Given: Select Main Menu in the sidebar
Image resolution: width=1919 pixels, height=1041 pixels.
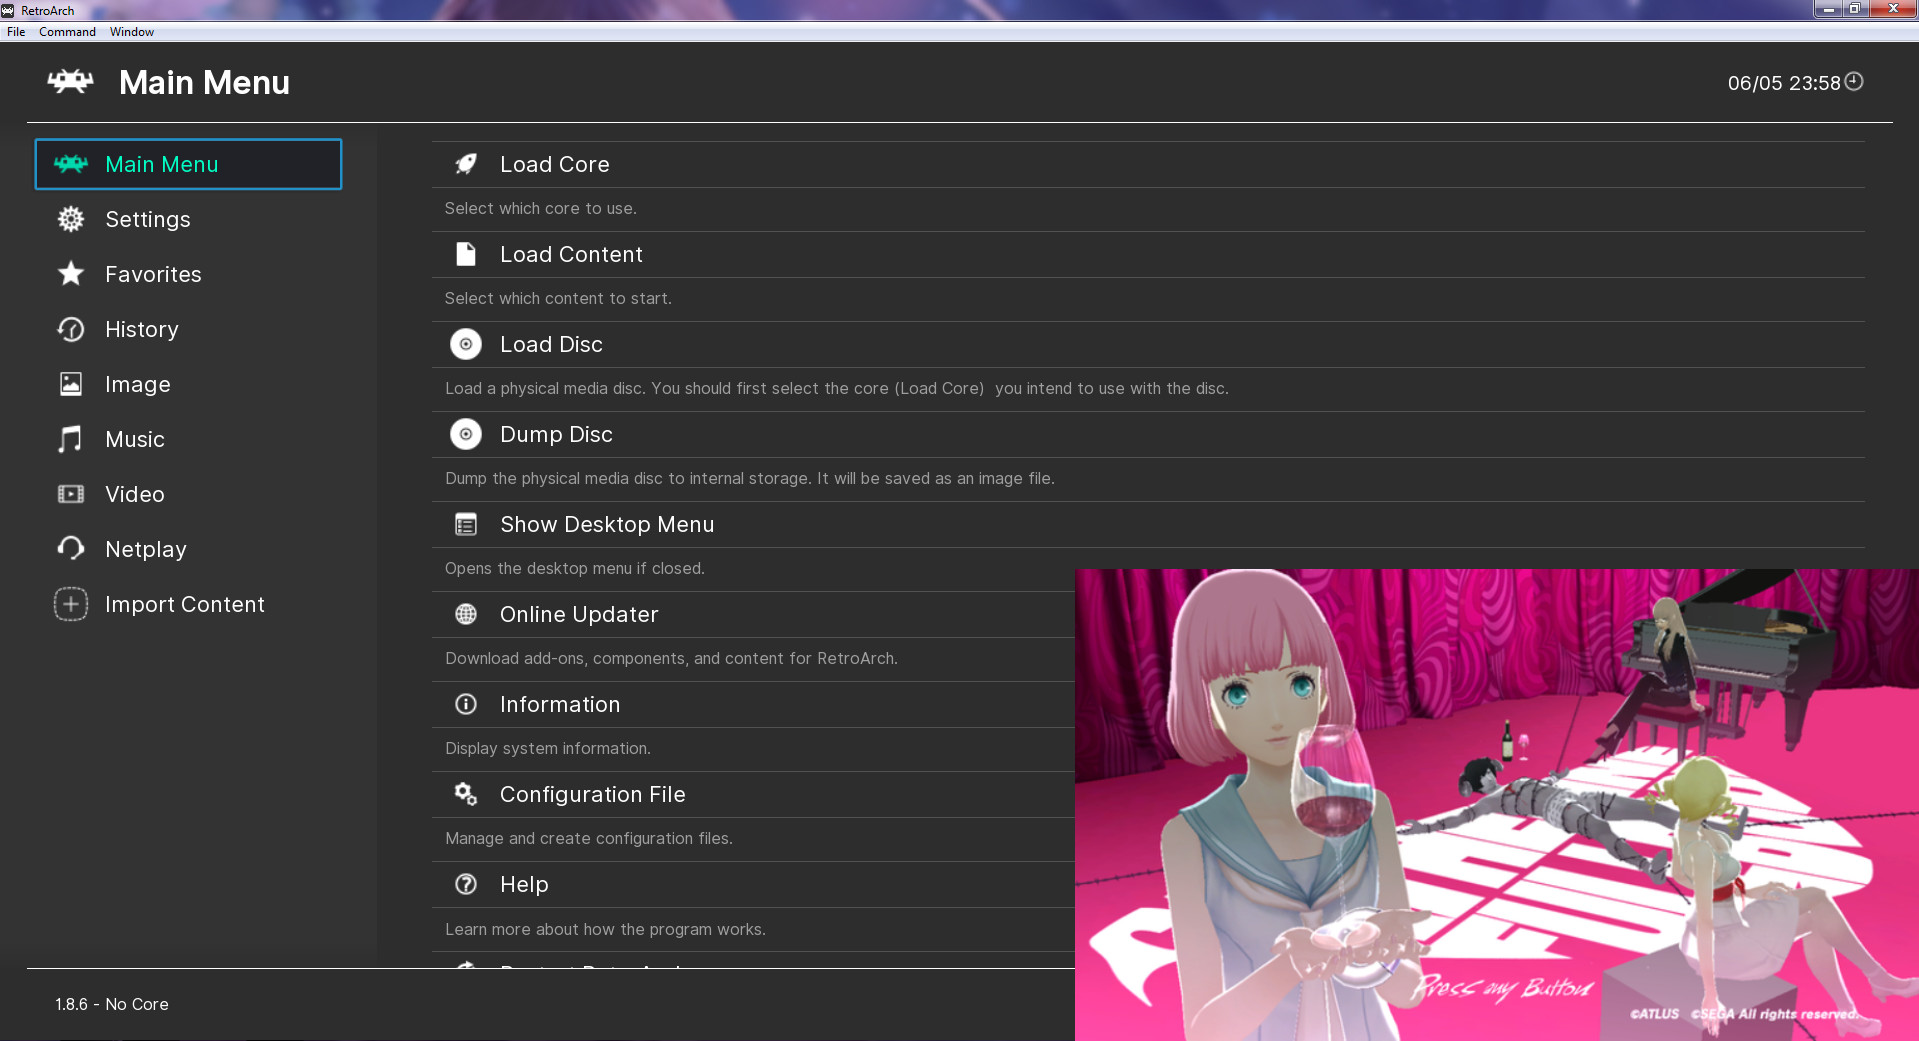Looking at the screenshot, I should pos(188,164).
